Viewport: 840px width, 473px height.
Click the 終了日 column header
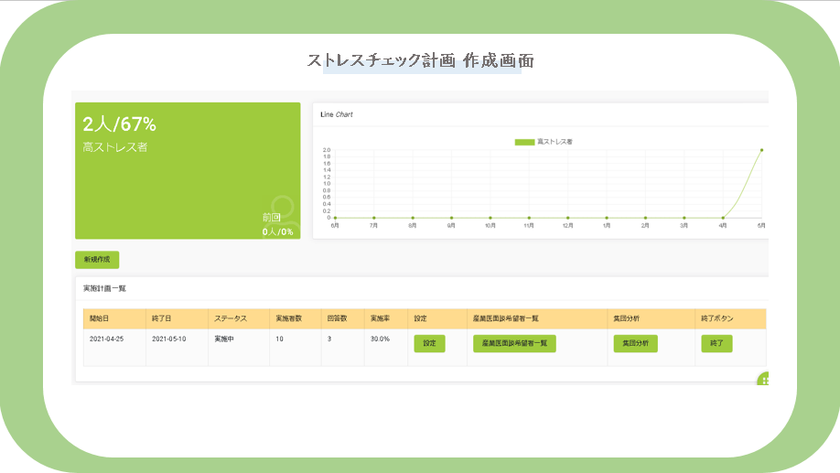click(162, 318)
